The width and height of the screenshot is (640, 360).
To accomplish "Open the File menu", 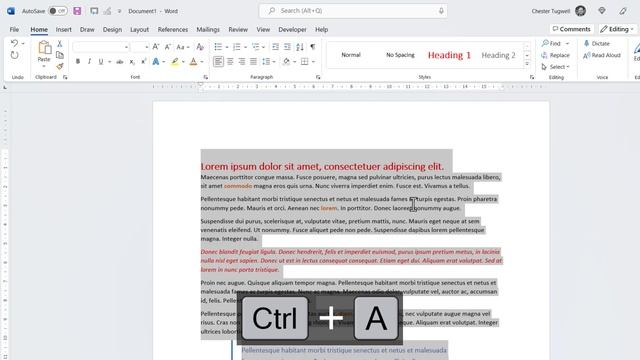I will (14, 29).
